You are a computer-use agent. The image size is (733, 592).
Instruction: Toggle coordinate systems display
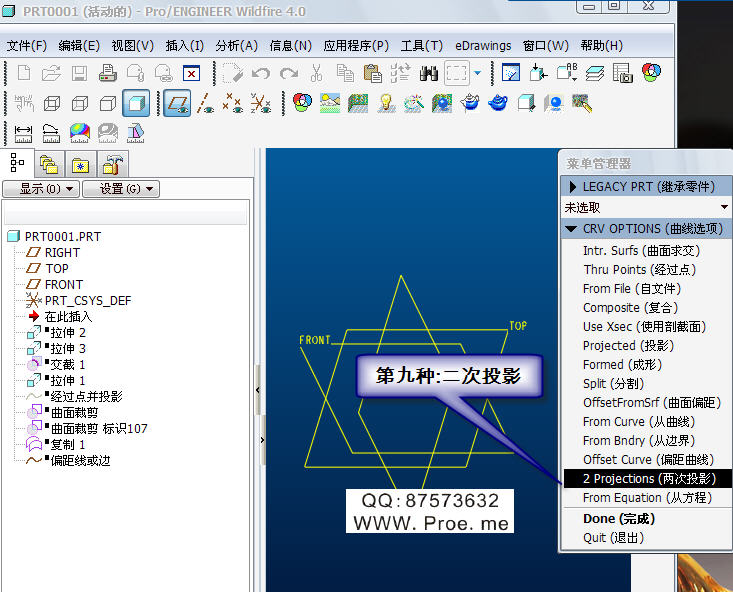(260, 103)
